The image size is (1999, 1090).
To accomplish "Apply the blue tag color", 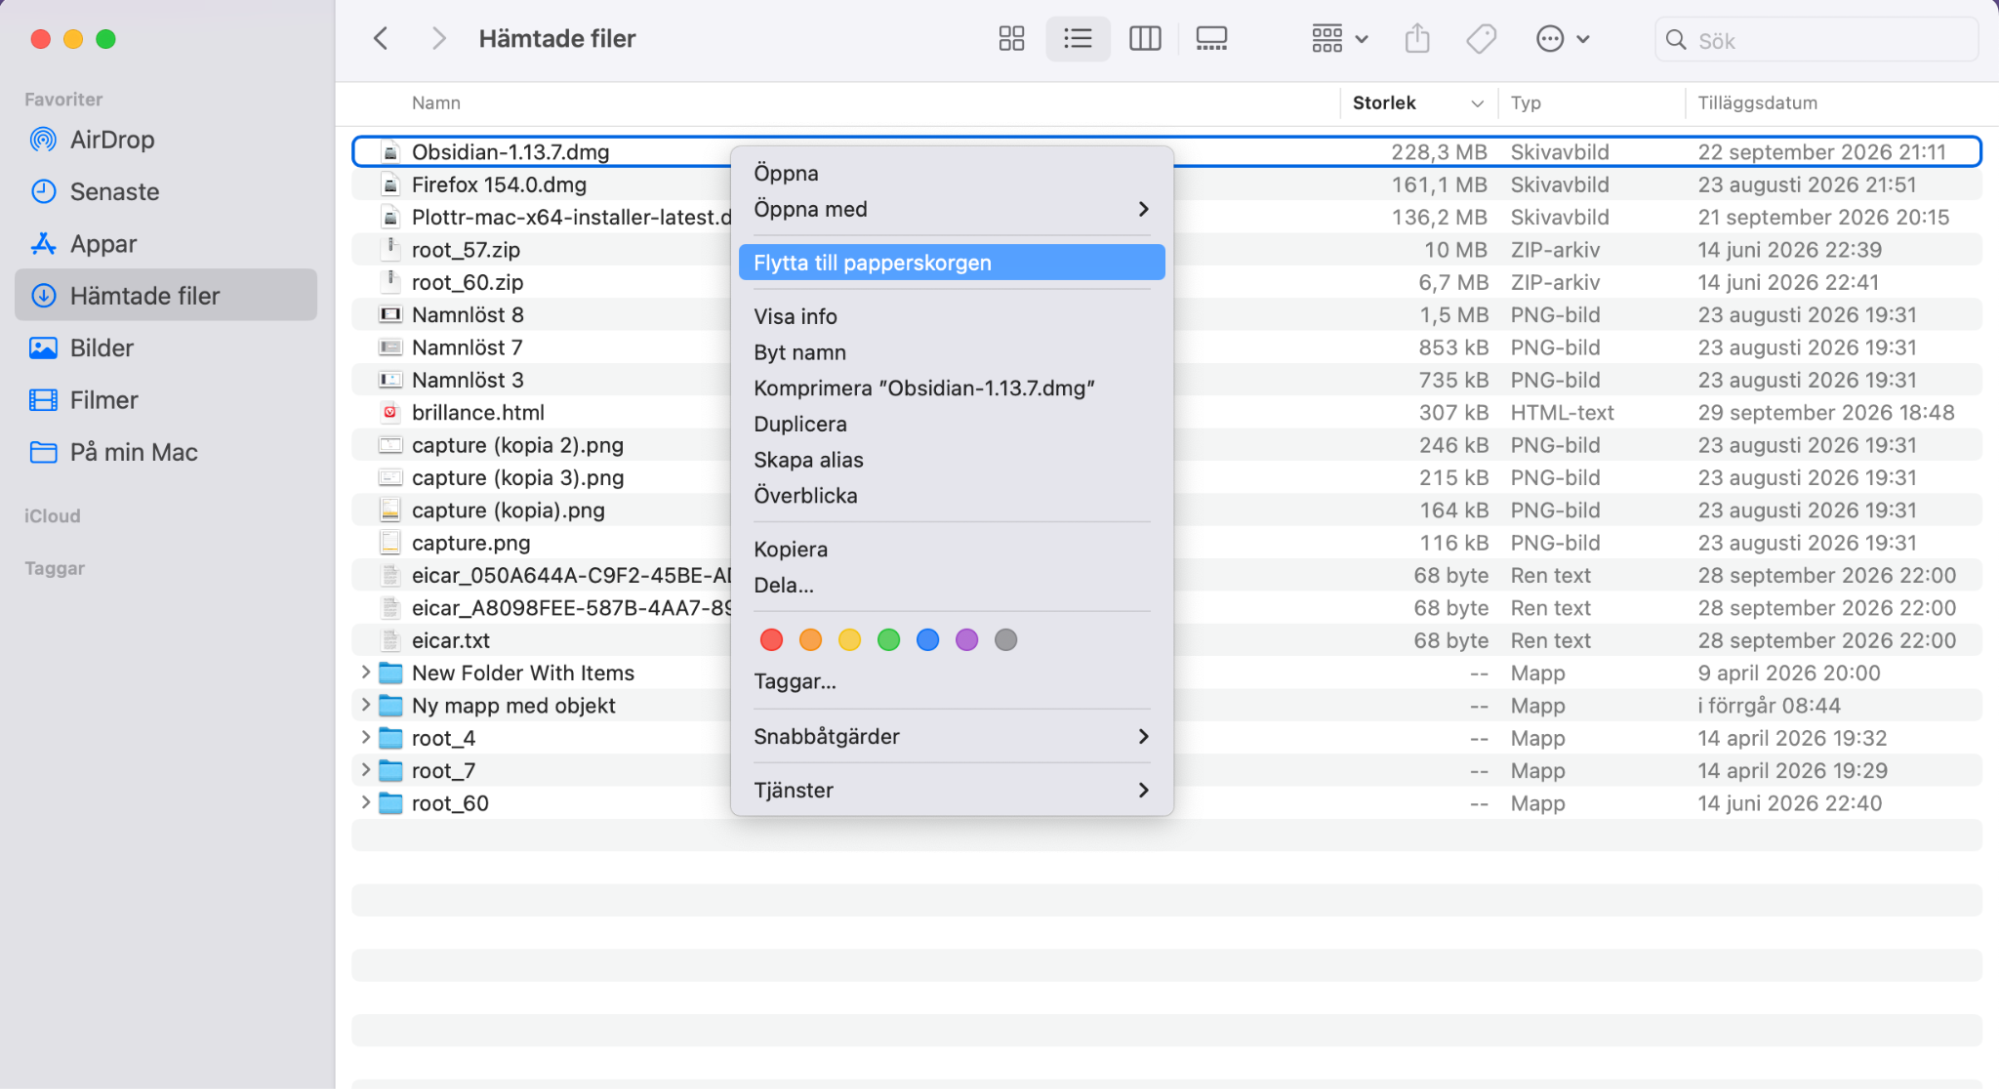I will coord(928,640).
